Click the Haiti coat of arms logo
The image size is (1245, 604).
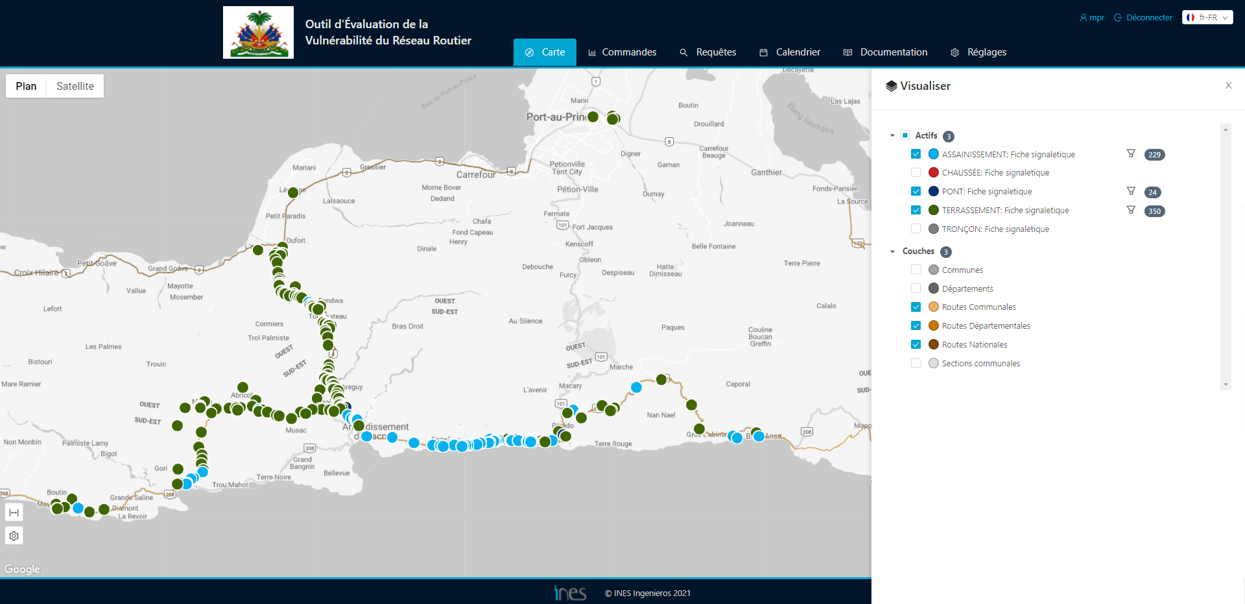click(x=258, y=32)
